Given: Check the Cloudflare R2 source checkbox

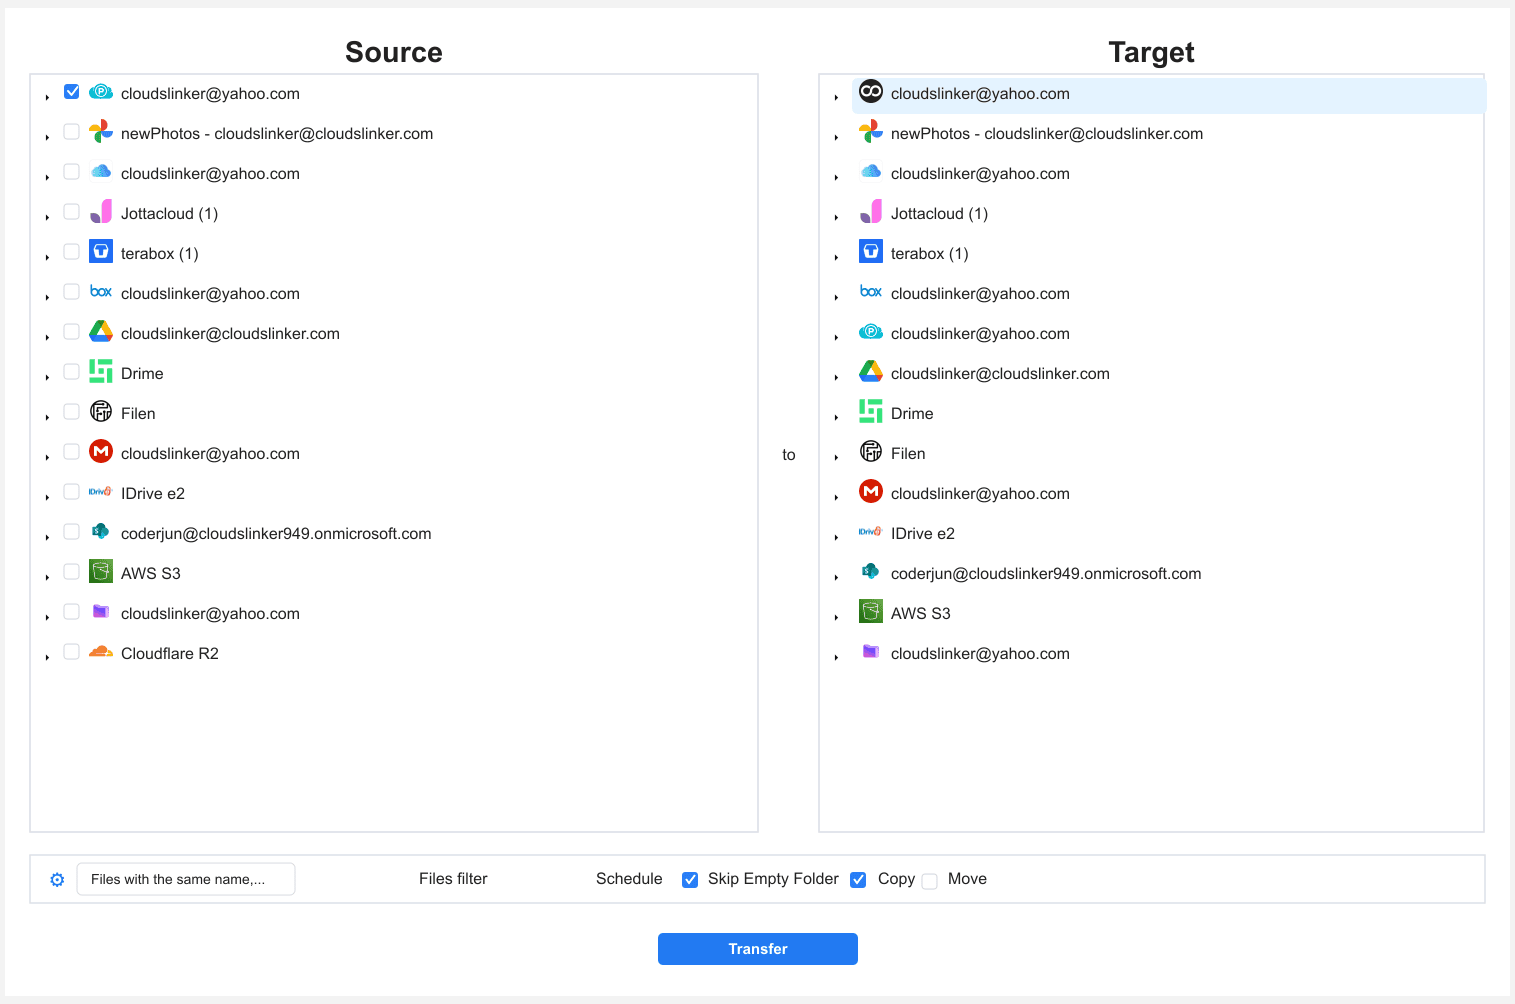Looking at the screenshot, I should pos(72,652).
